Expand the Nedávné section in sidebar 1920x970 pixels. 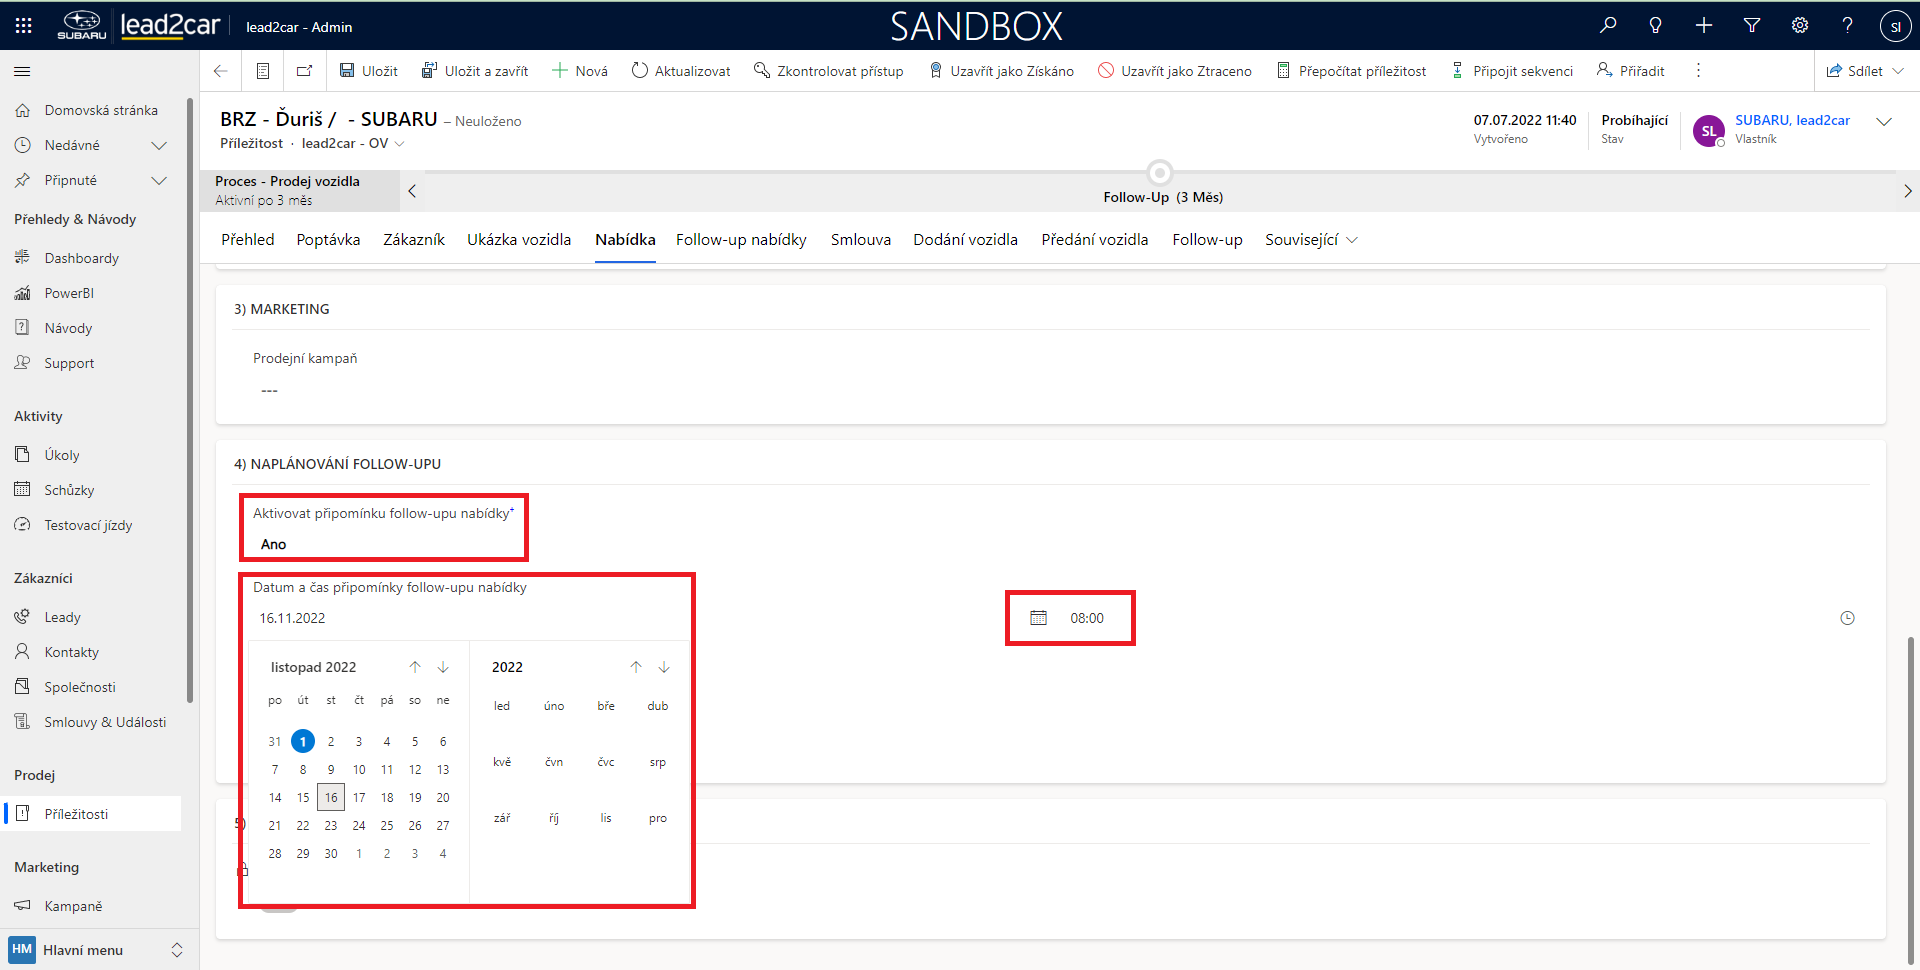[x=158, y=146]
